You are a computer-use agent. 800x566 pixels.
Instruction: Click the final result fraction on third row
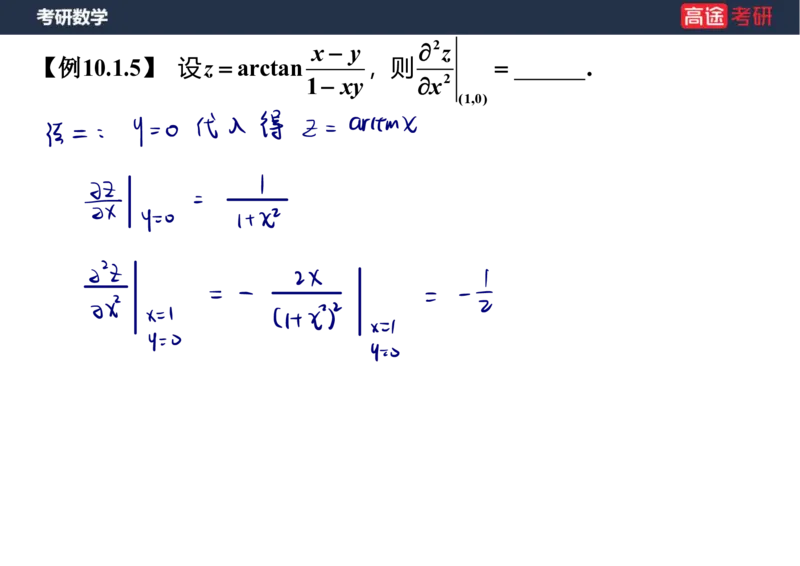coord(485,292)
